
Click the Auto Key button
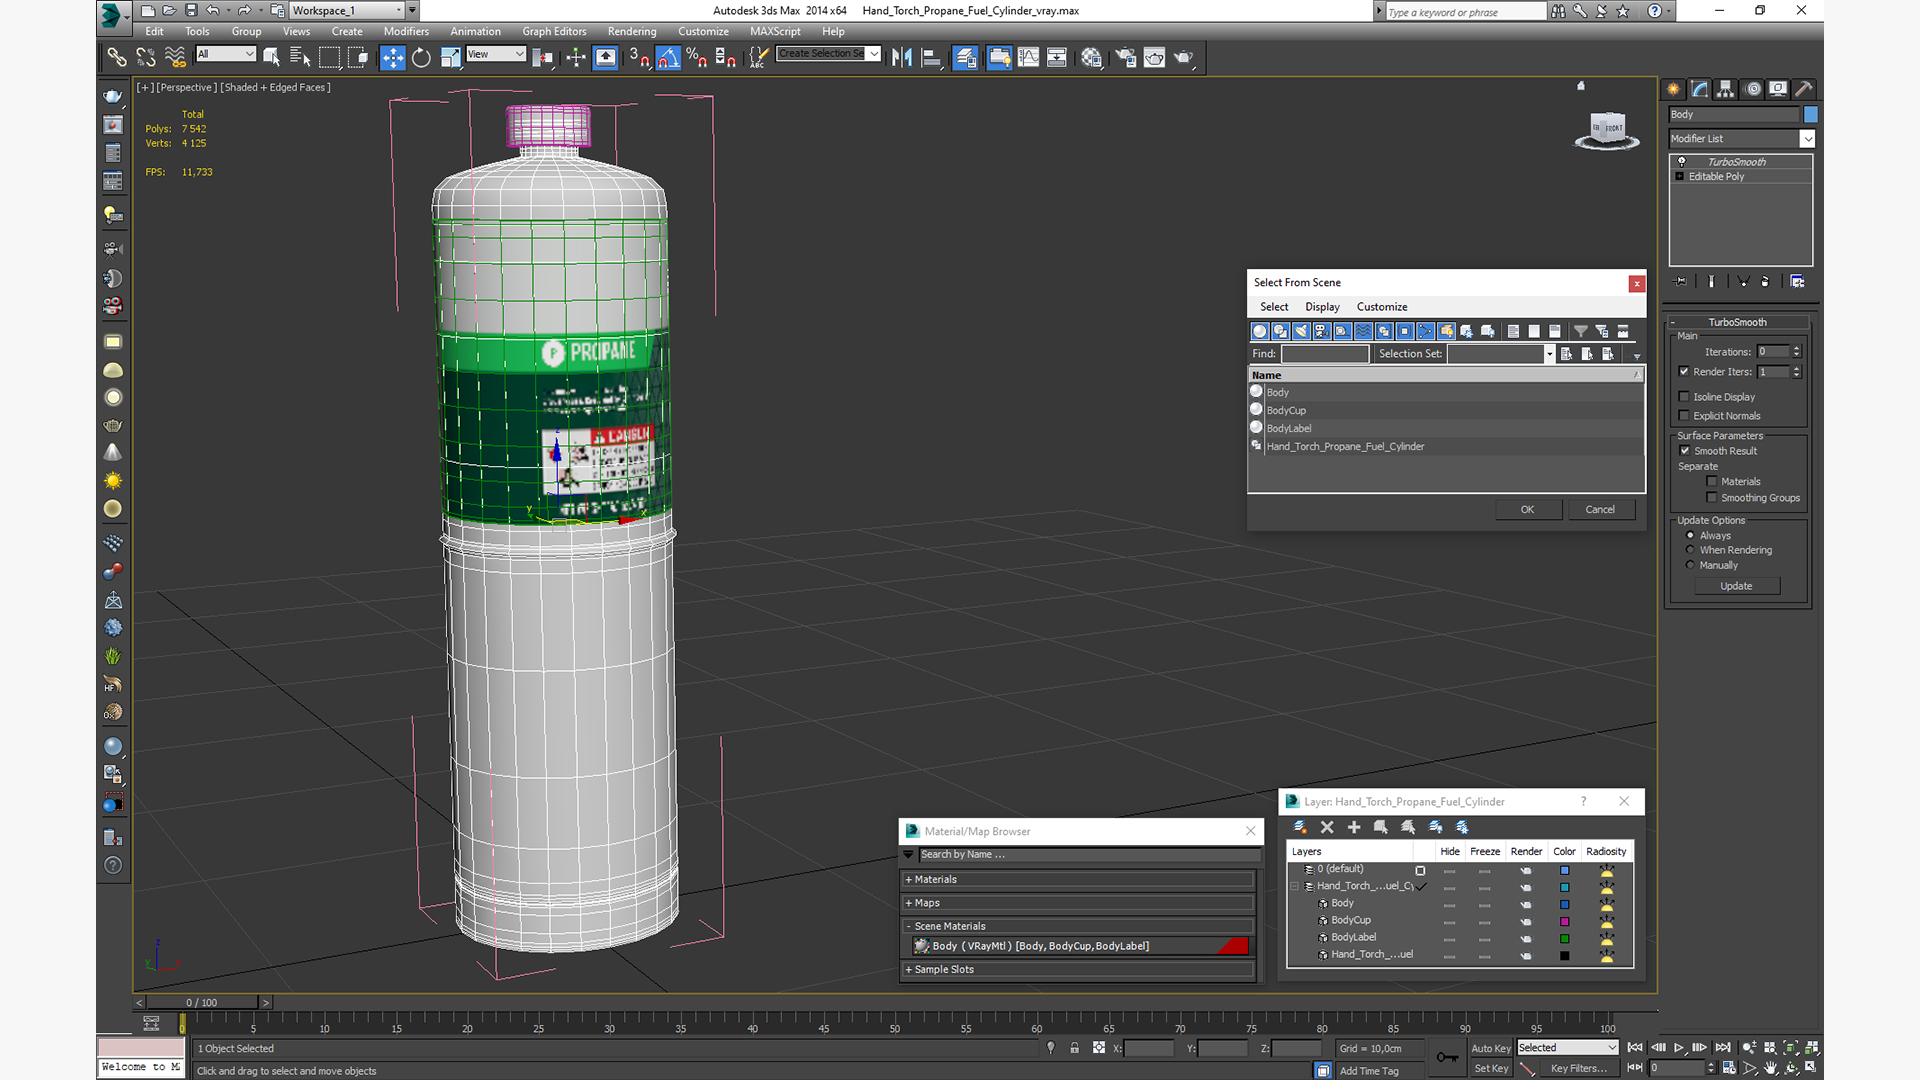coord(1490,1048)
